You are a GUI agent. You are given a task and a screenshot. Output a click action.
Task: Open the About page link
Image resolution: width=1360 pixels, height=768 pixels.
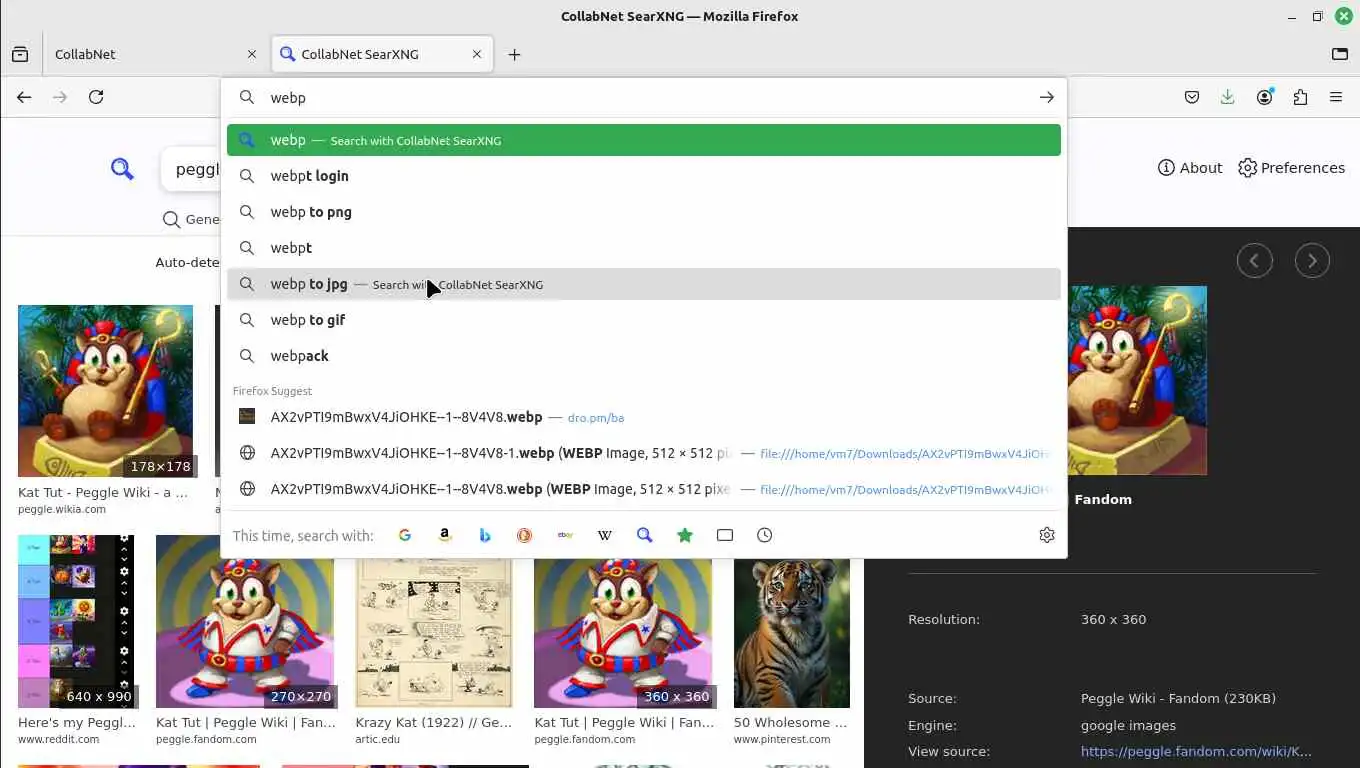pyautogui.click(x=1190, y=168)
